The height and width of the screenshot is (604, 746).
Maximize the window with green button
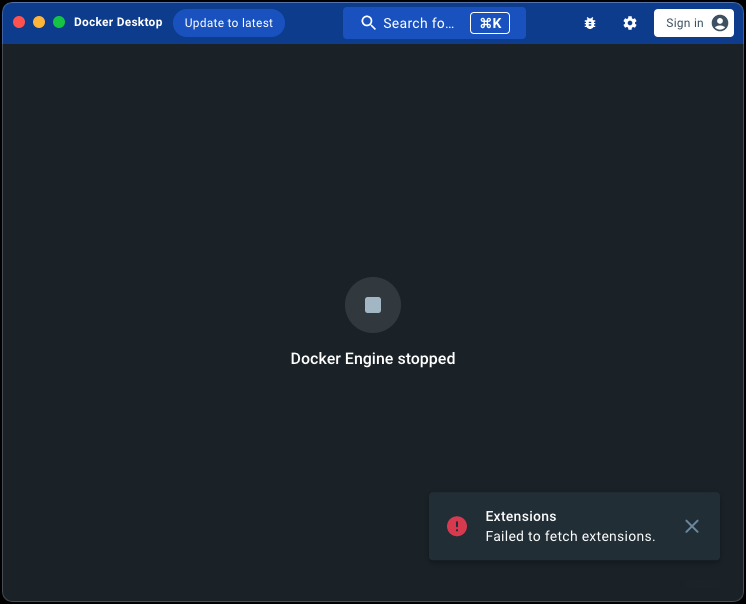coord(59,22)
